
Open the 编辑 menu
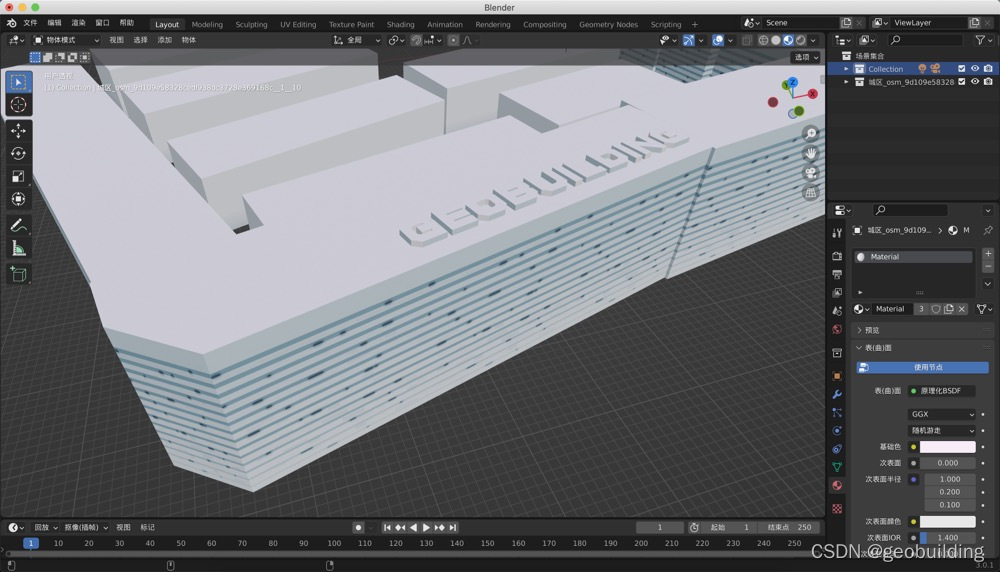tap(55, 23)
